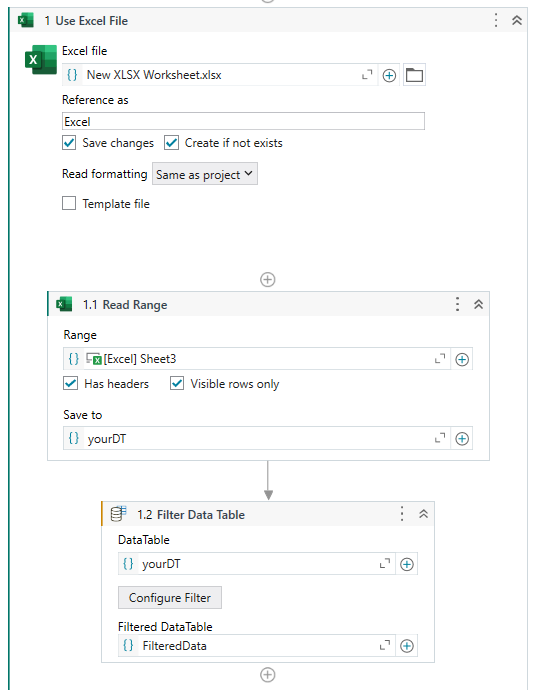Add activity using plus below Filter Data Table
The image size is (536, 690).
(x=268, y=675)
